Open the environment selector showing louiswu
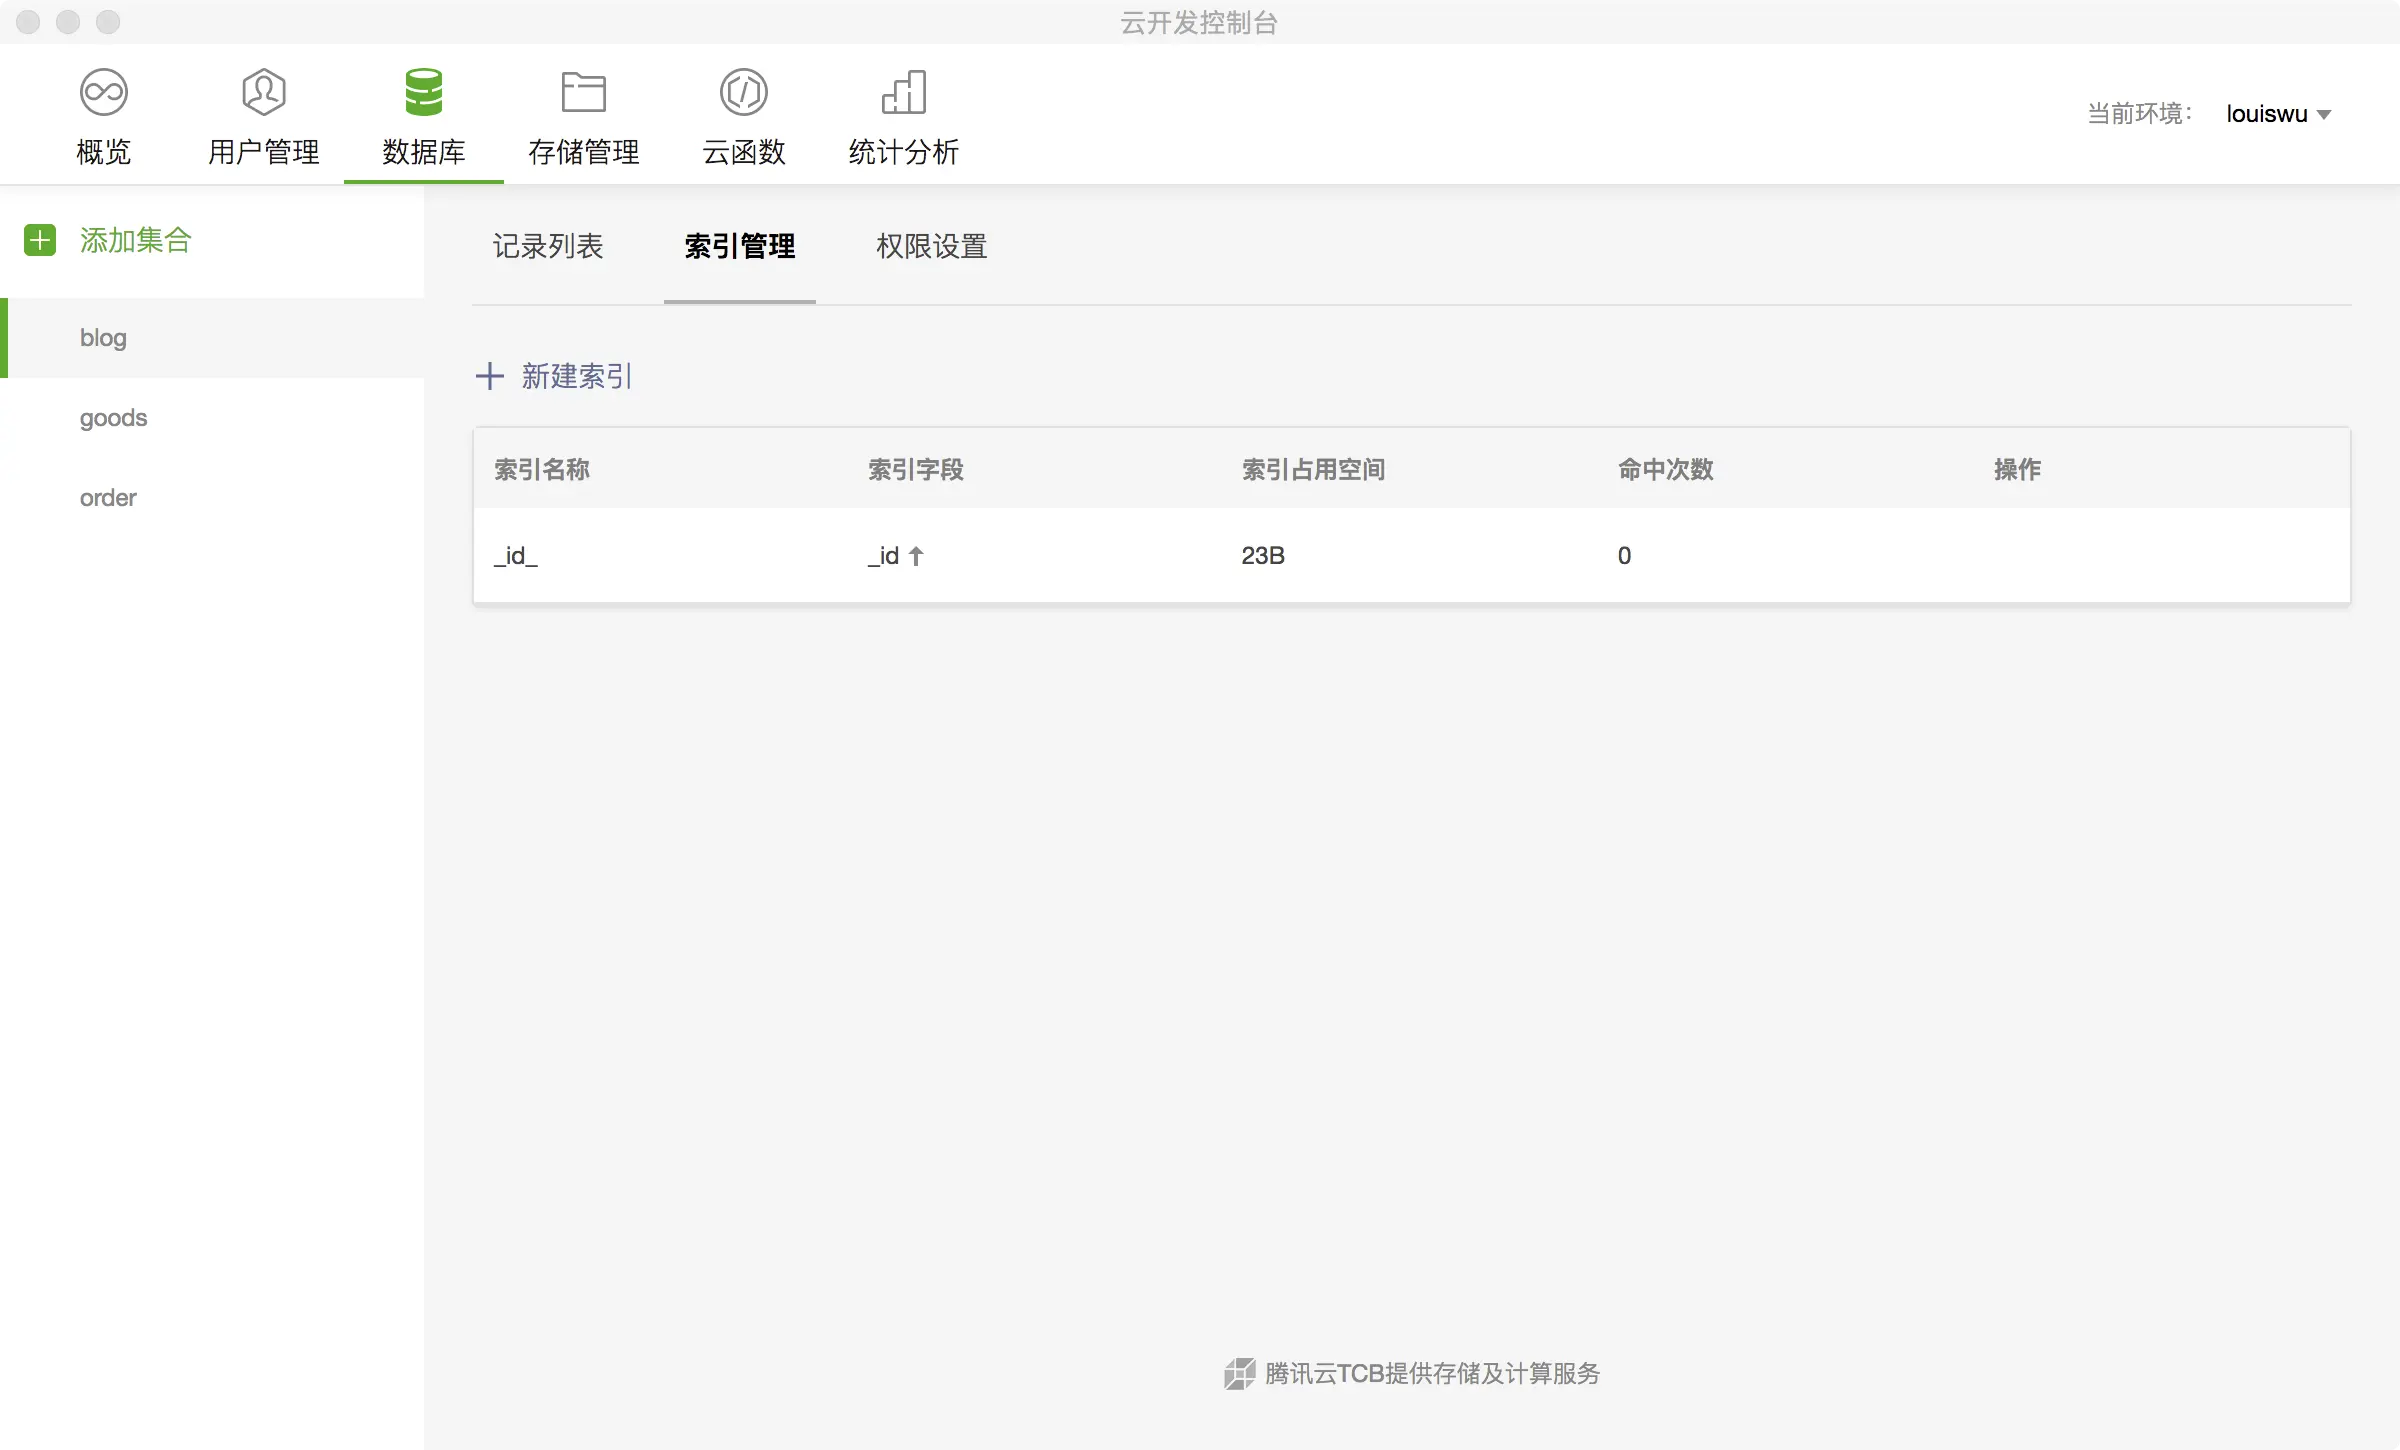 (x=2266, y=114)
